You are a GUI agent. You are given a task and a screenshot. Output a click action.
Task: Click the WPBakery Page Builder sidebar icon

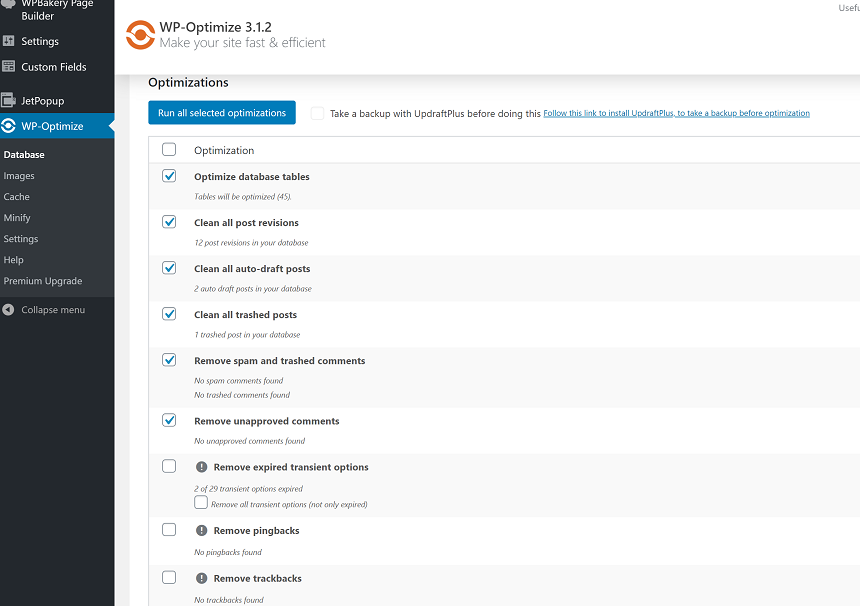tap(8, 4)
